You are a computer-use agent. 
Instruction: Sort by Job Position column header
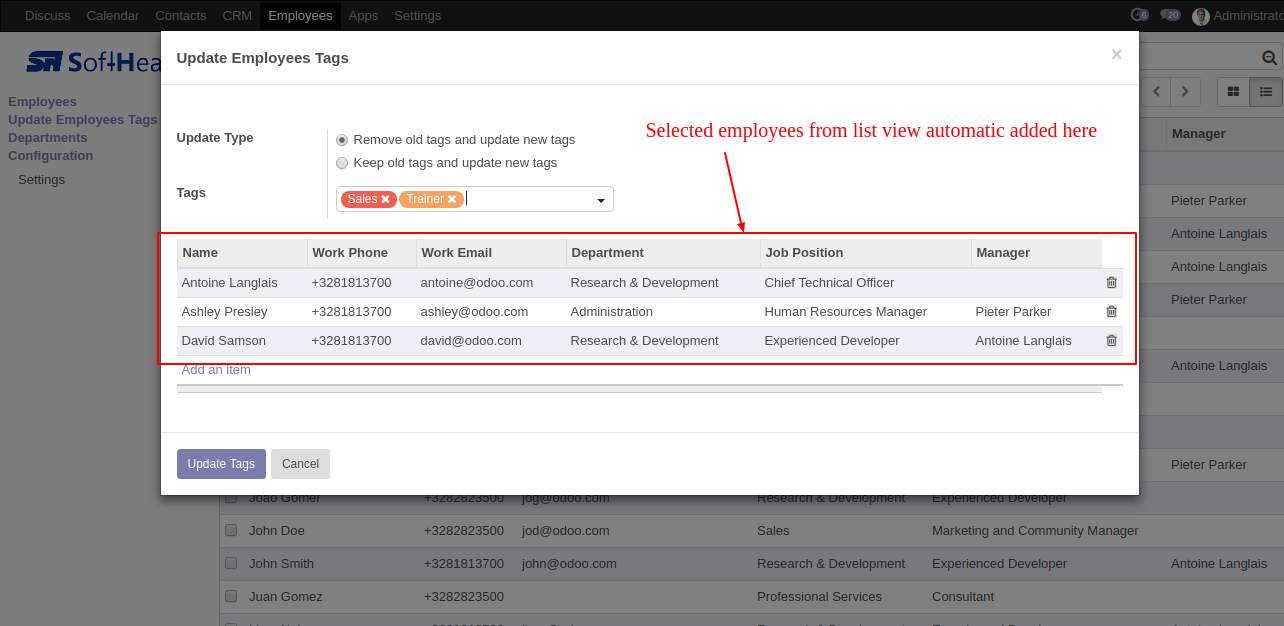click(x=865, y=253)
